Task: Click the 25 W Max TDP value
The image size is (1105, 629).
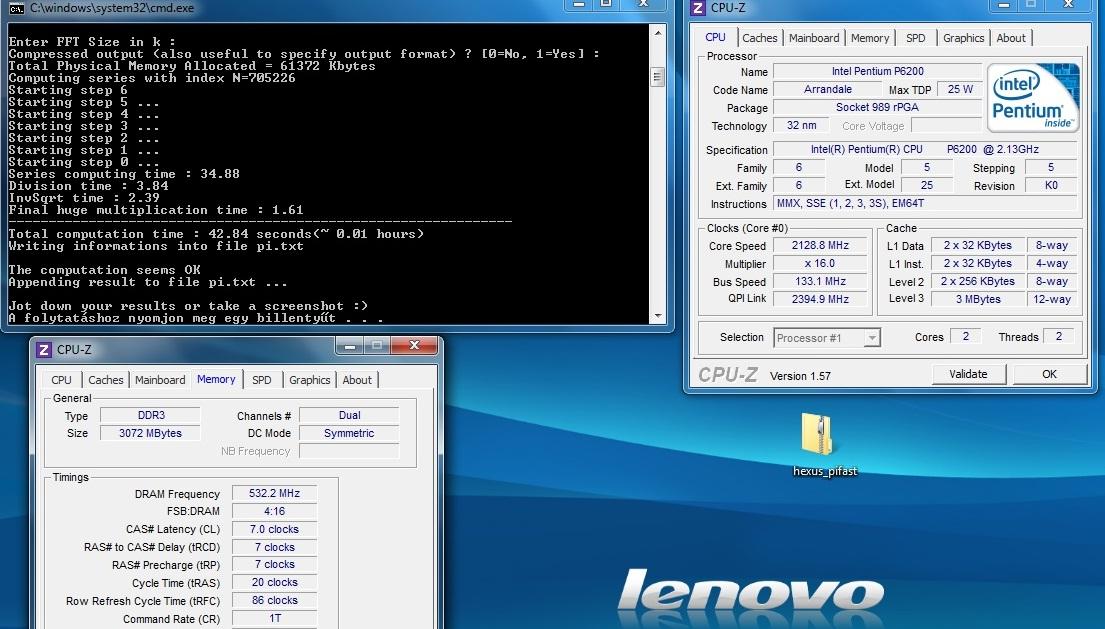Action: 960,89
